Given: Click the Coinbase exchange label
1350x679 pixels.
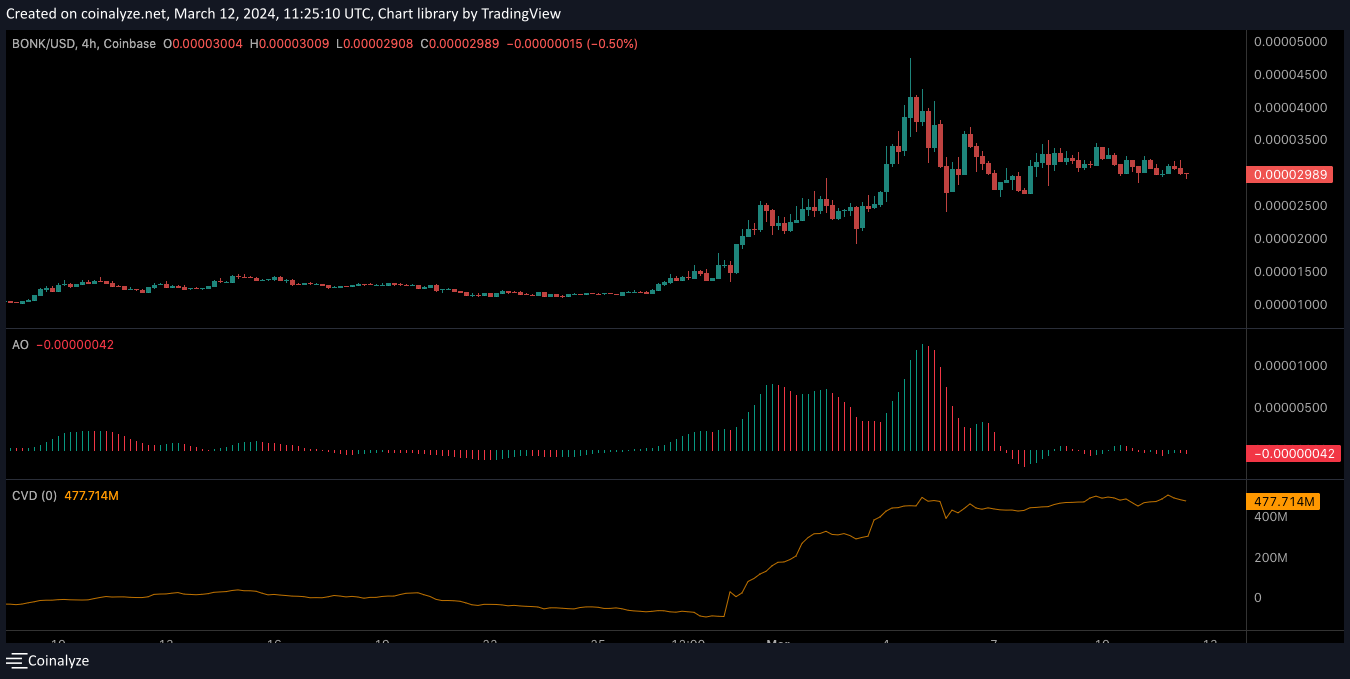Looking at the screenshot, I should pyautogui.click(x=130, y=44).
